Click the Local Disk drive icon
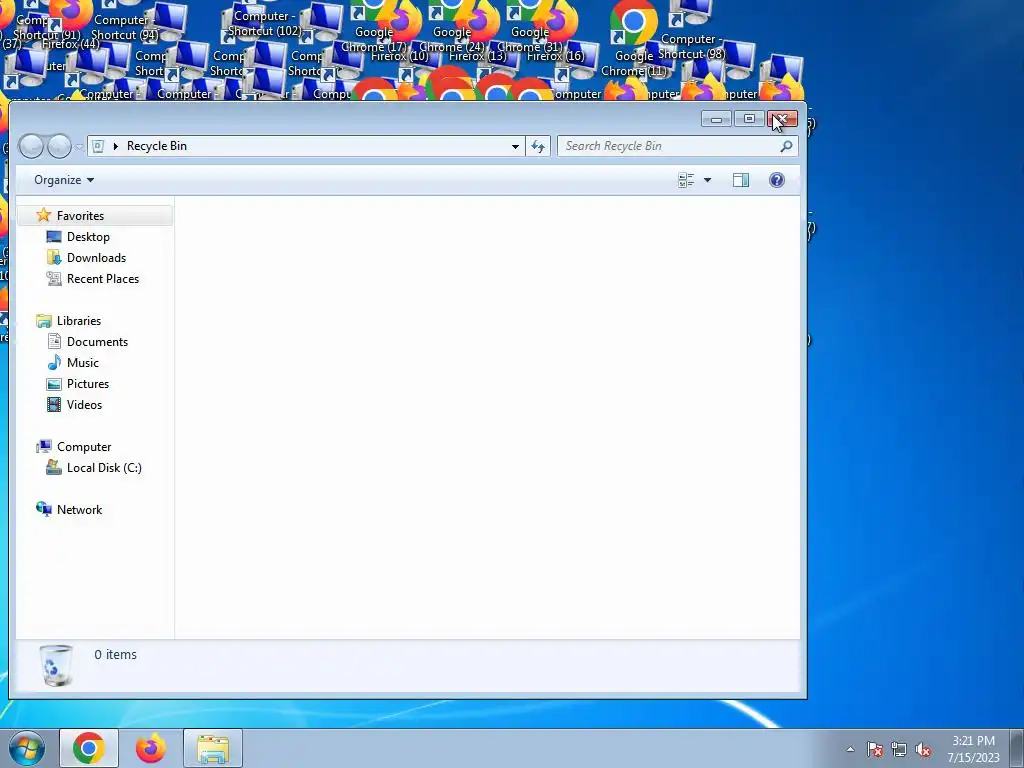This screenshot has width=1024, height=768. click(54, 468)
